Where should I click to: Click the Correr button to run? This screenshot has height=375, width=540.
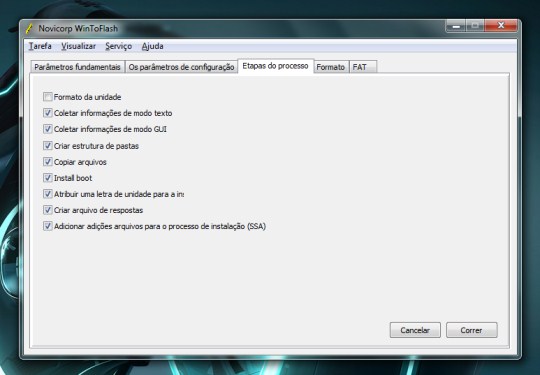(x=471, y=330)
